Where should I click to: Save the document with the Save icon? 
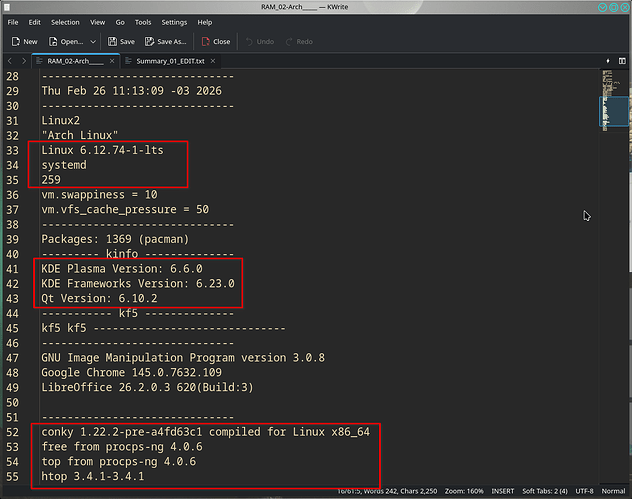click(x=121, y=42)
